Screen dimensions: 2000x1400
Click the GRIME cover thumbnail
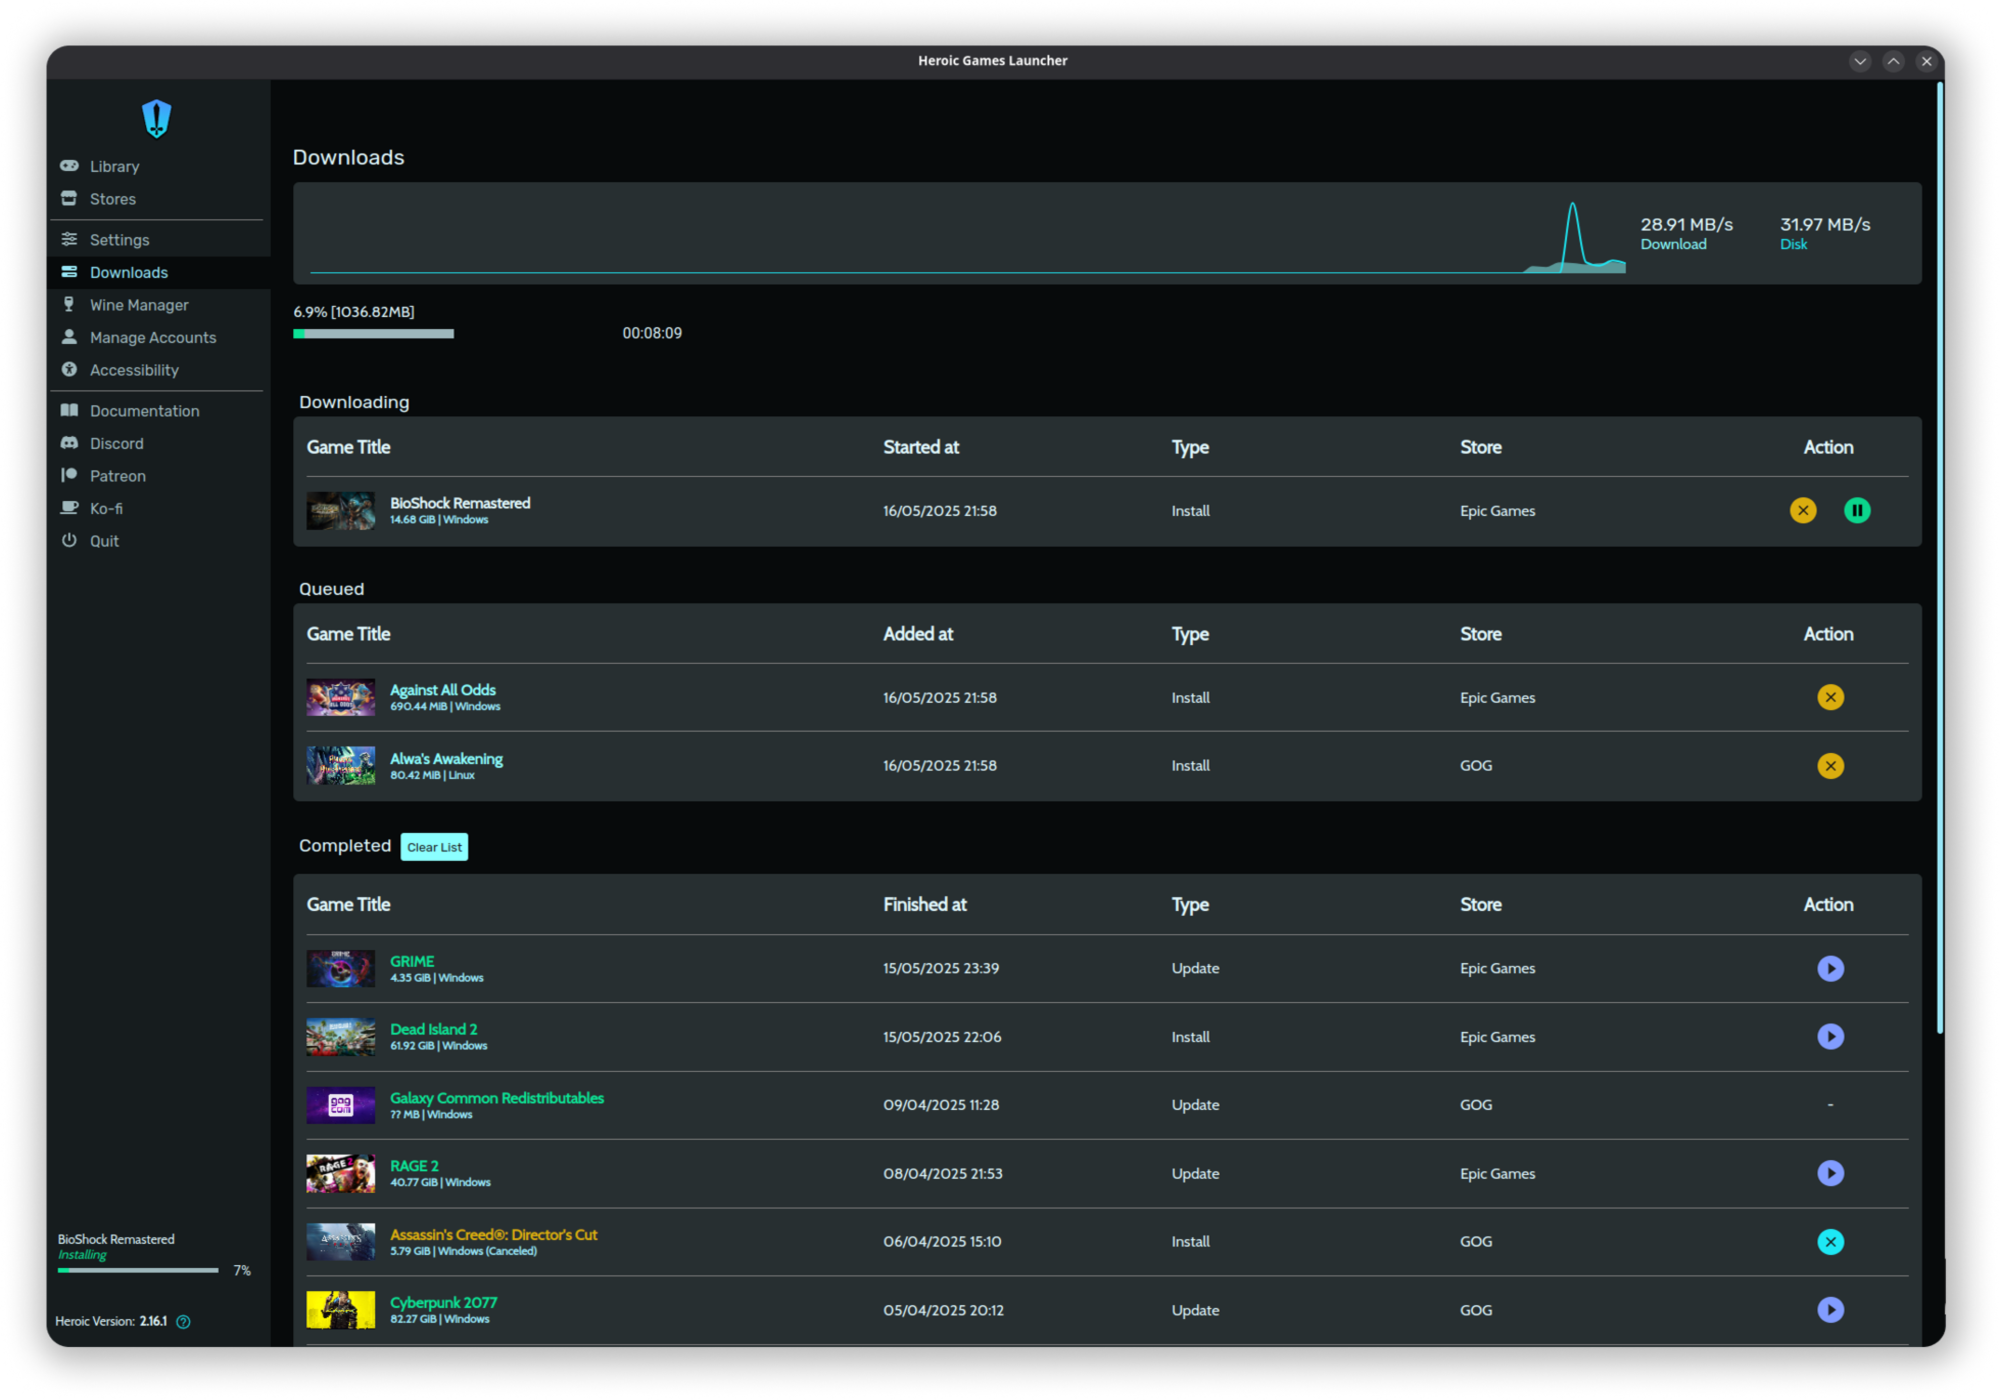click(341, 969)
